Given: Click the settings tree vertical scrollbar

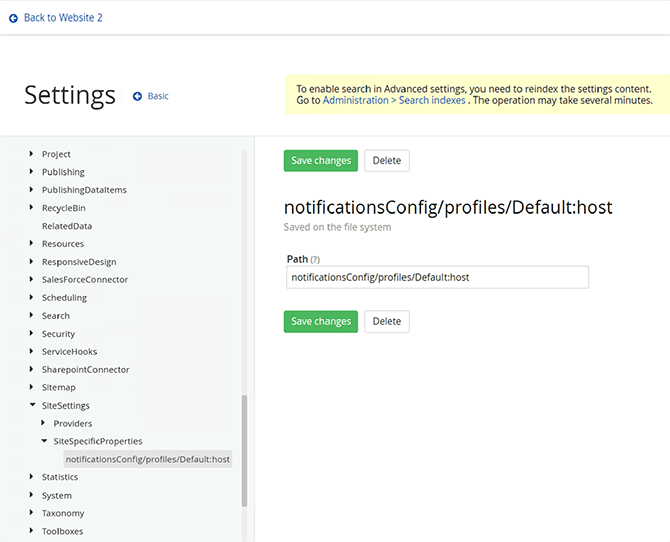Looking at the screenshot, I should coord(245,450).
